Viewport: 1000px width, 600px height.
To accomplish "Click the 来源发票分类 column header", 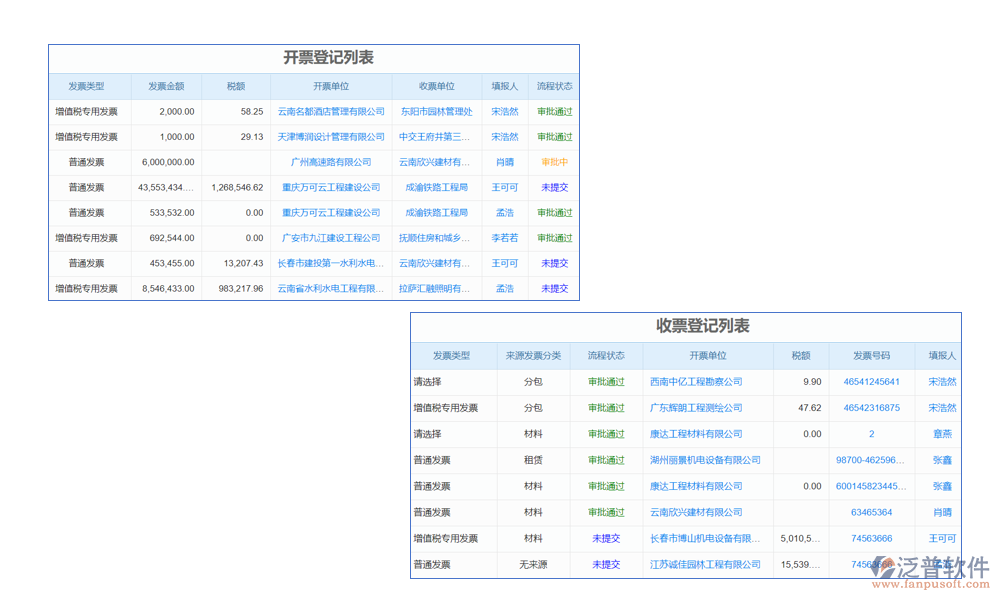I will coord(533,356).
